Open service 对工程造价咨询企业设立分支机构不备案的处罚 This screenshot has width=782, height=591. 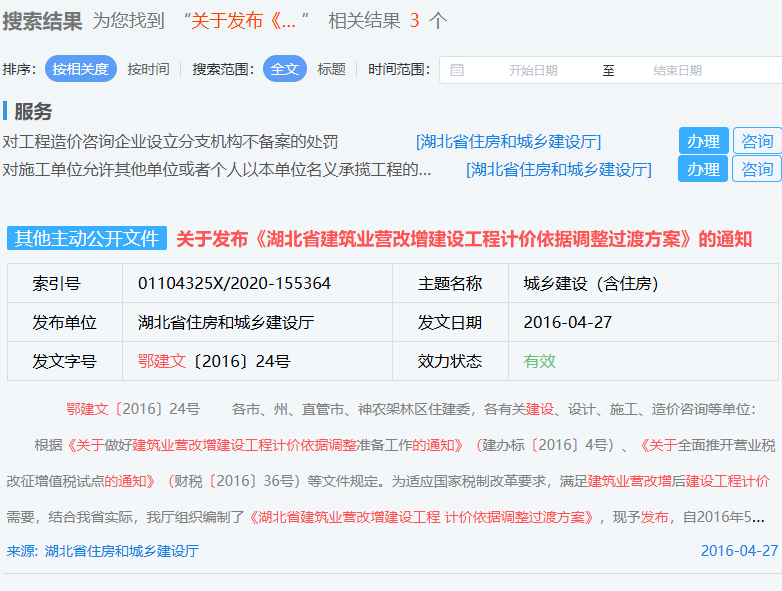point(171,141)
